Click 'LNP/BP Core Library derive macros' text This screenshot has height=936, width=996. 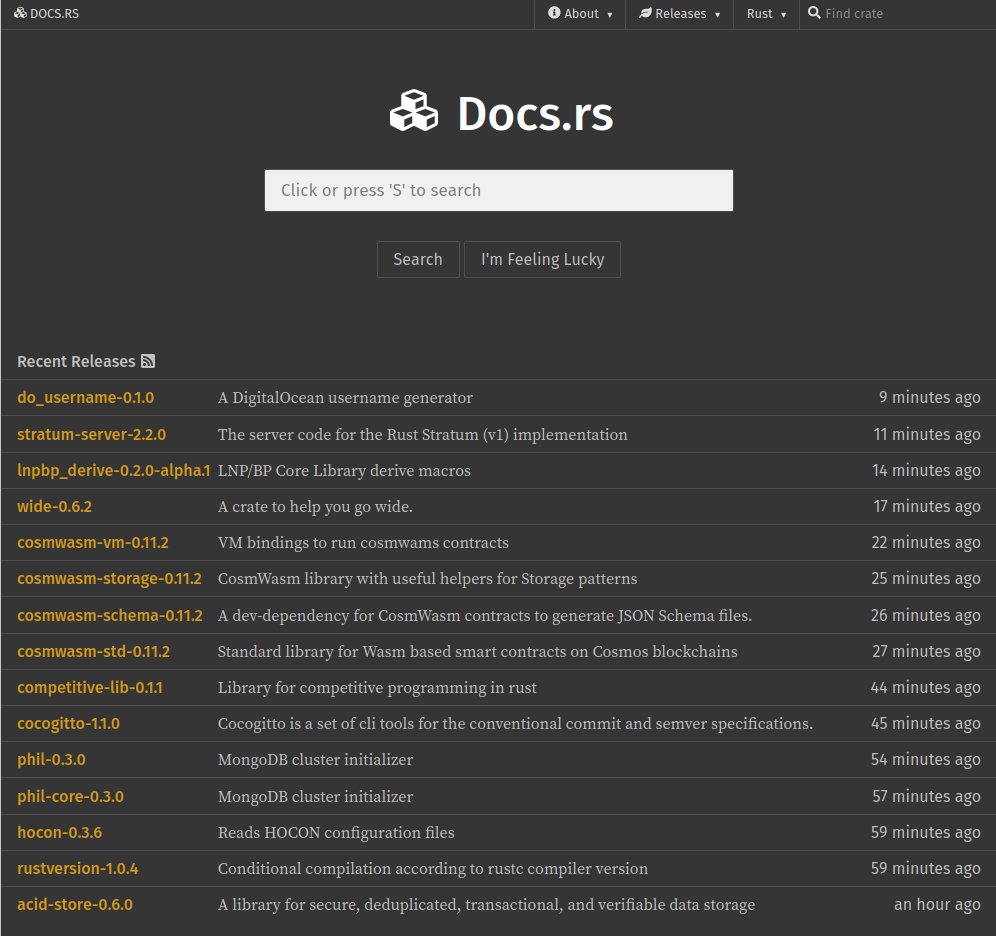[344, 471]
